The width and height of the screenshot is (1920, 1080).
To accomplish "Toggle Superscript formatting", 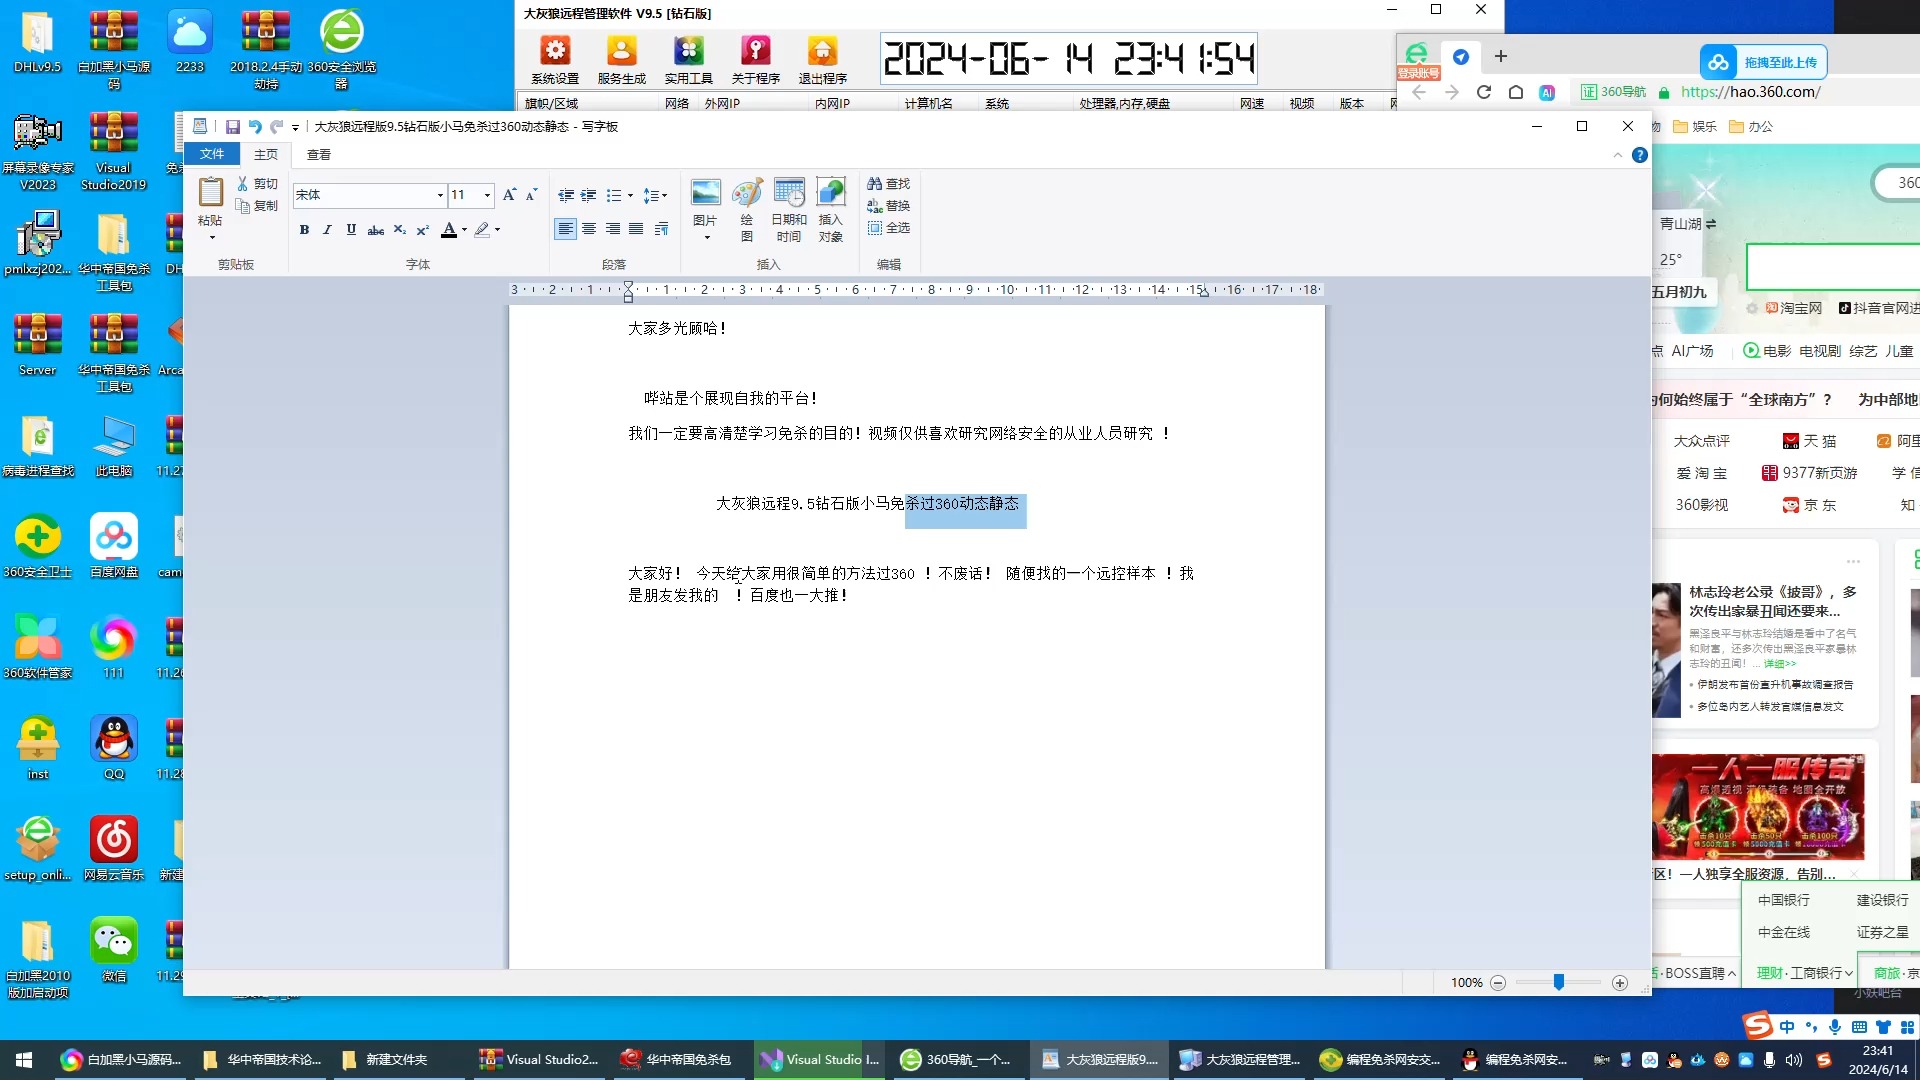I will click(422, 230).
